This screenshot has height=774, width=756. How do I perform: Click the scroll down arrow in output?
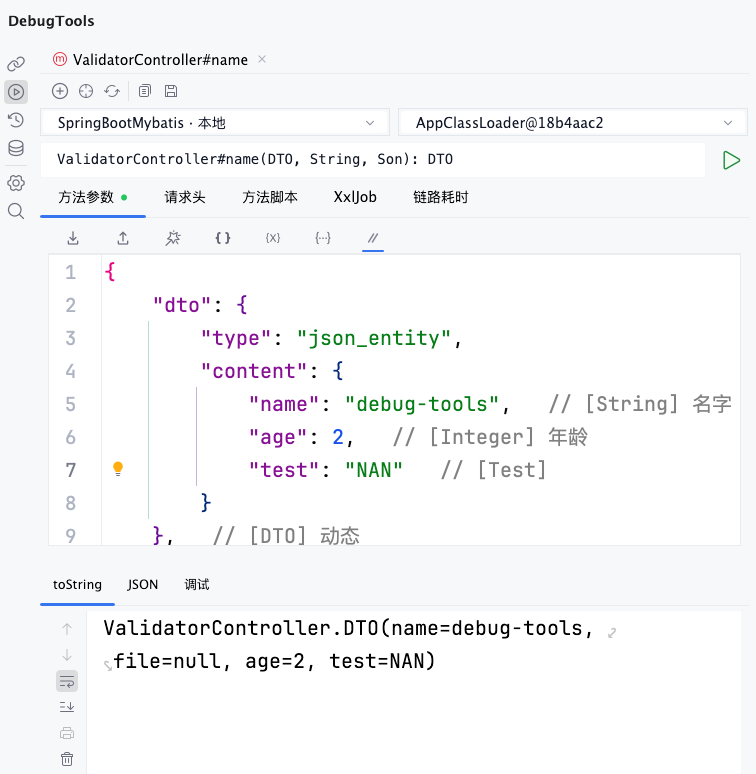67,655
